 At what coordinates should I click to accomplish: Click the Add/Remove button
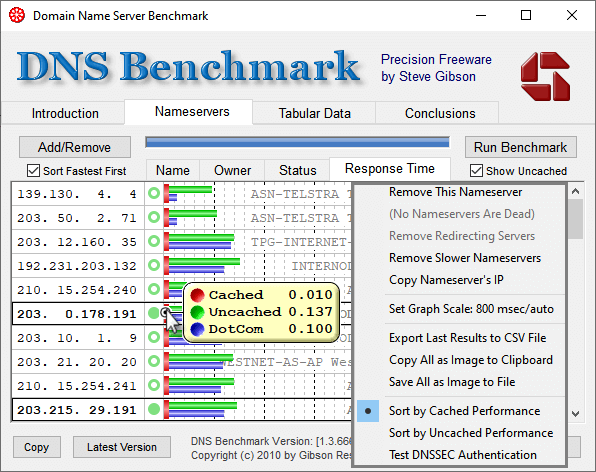pyautogui.click(x=74, y=147)
